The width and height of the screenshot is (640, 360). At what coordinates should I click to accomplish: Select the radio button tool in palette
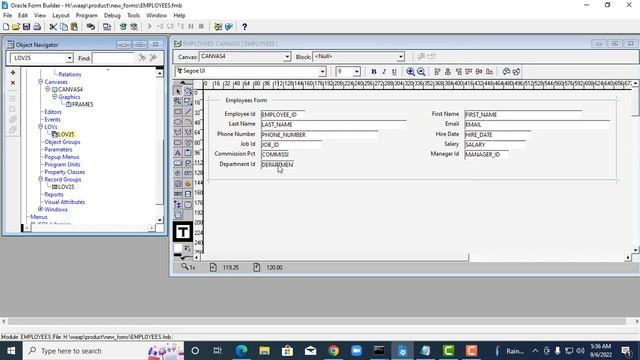tap(178, 173)
